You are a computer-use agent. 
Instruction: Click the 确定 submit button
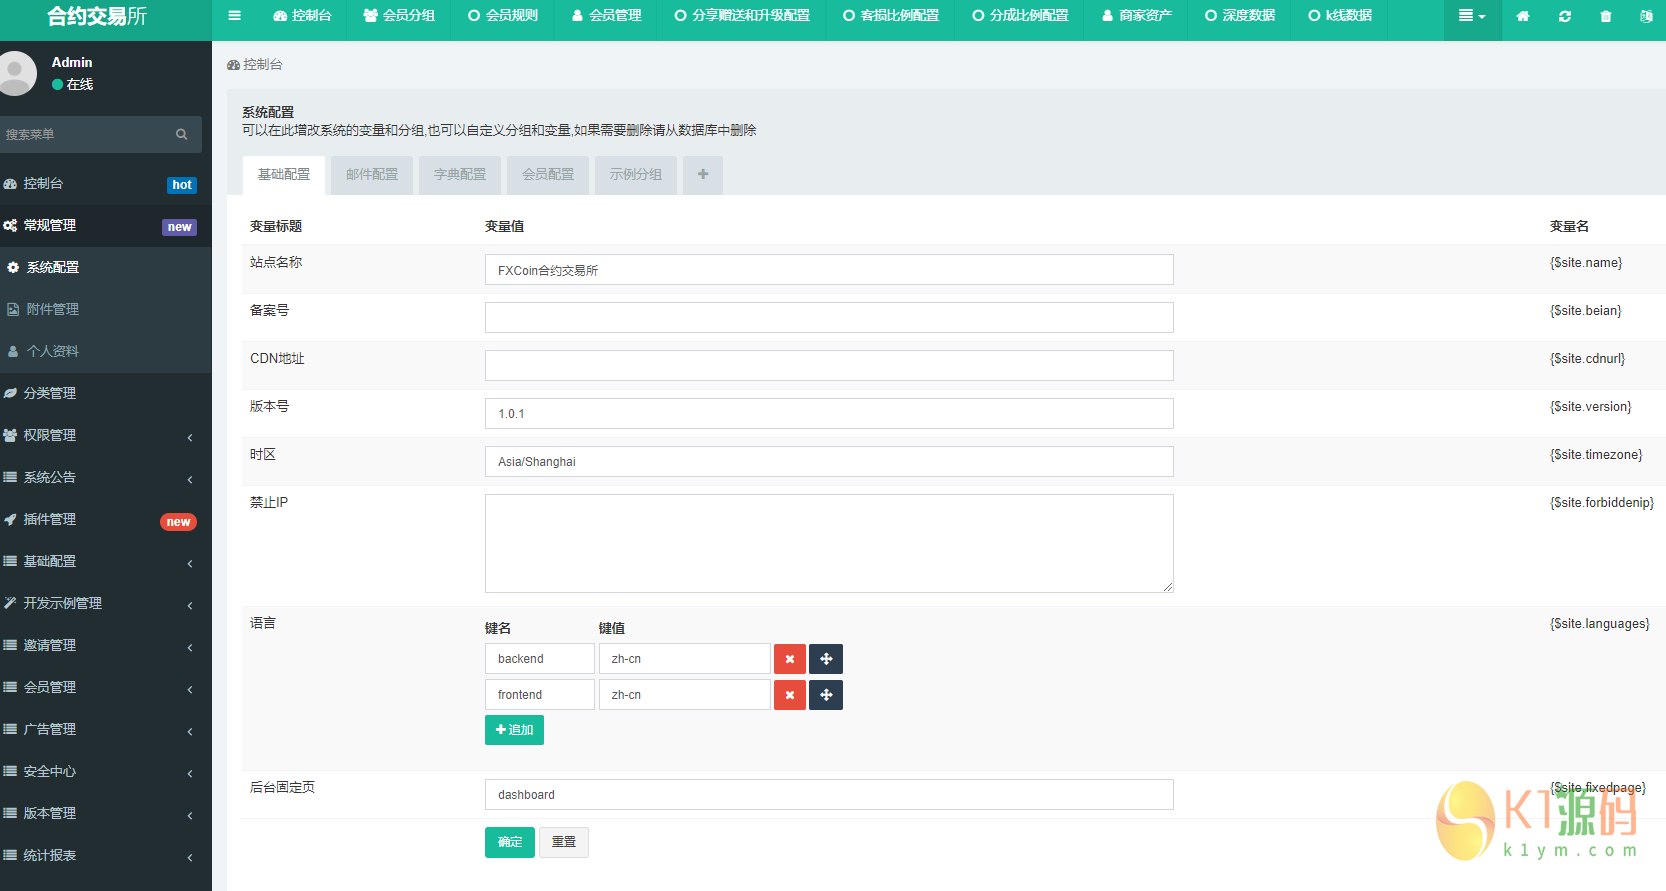[510, 842]
